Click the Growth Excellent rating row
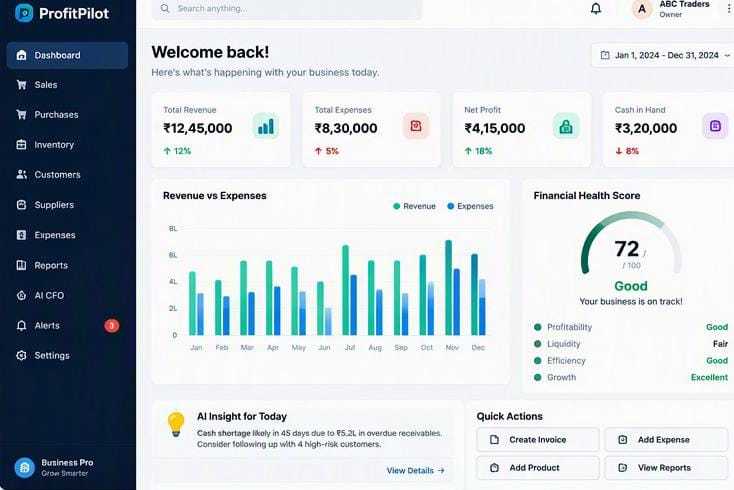Image resolution: width=734 pixels, height=490 pixels. click(x=631, y=377)
